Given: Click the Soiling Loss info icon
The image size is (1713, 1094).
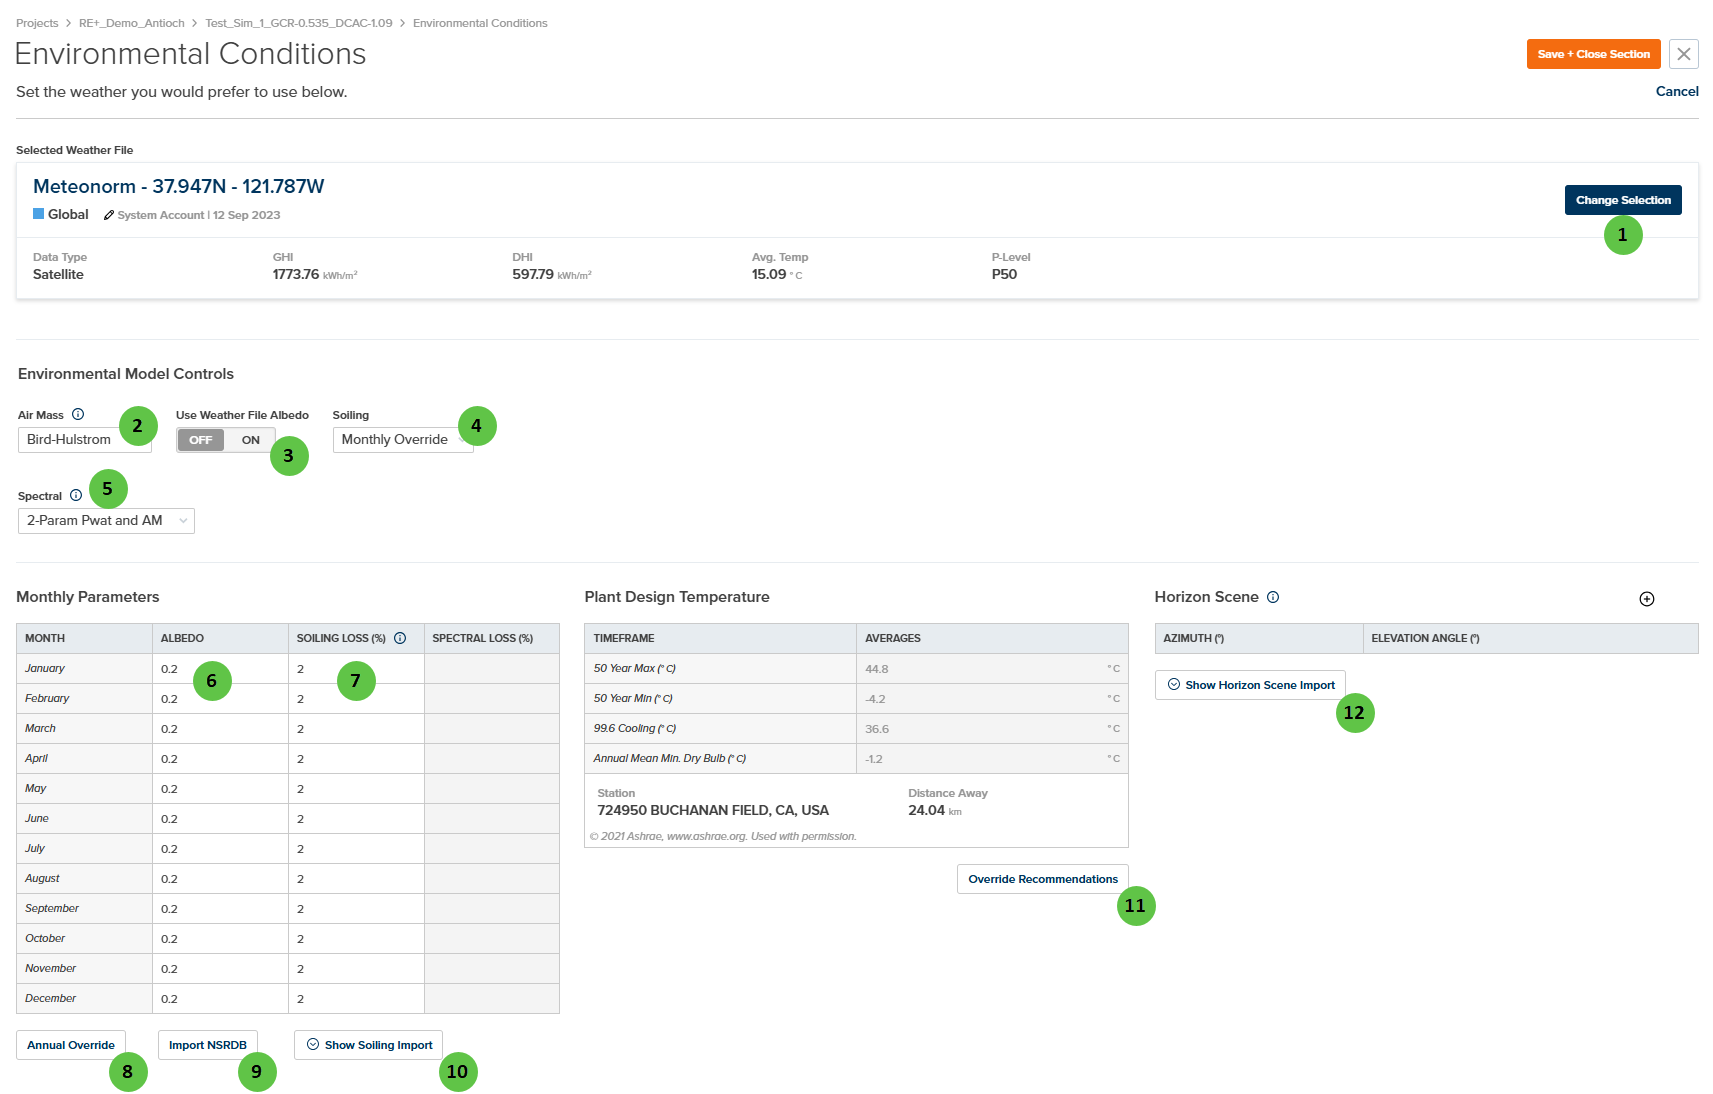Looking at the screenshot, I should point(400,638).
